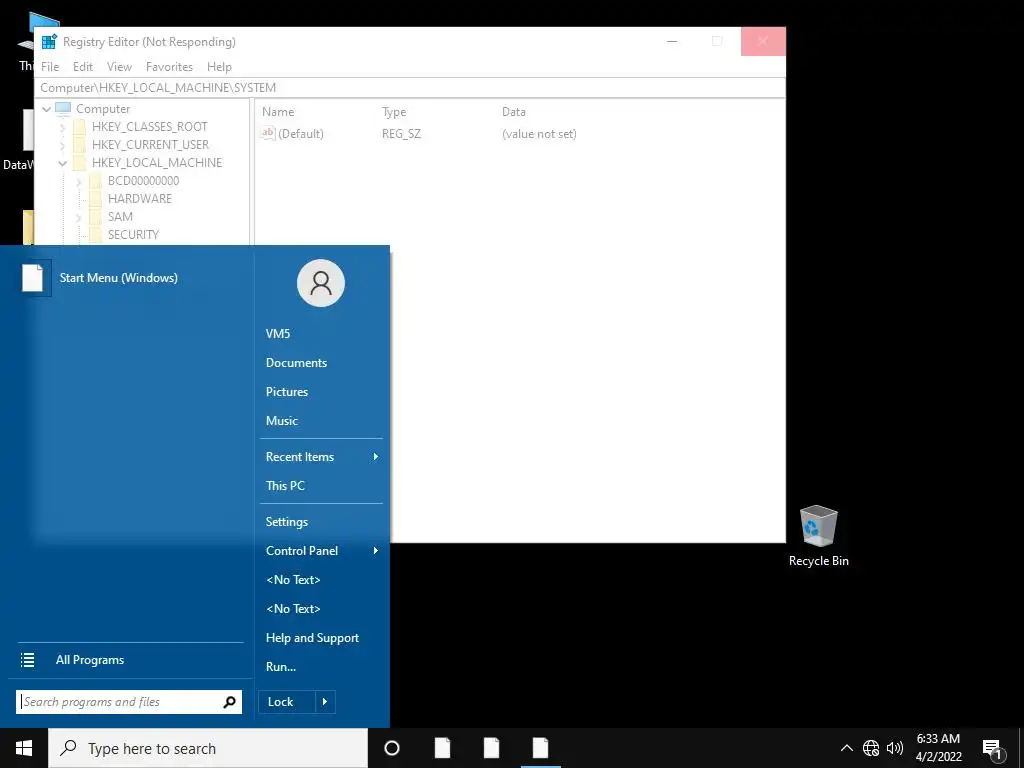Viewport: 1024px width, 768px height.
Task: Select the BCD00000000 registry key
Action: click(143, 181)
